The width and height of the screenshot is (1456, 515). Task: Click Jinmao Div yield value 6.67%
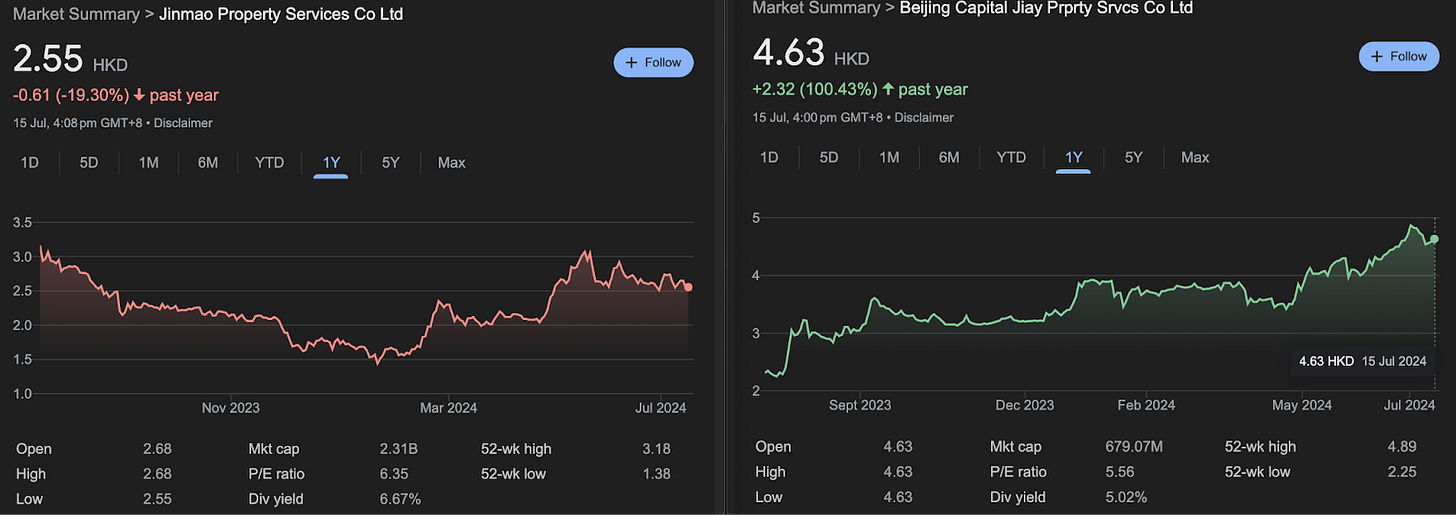point(401,499)
